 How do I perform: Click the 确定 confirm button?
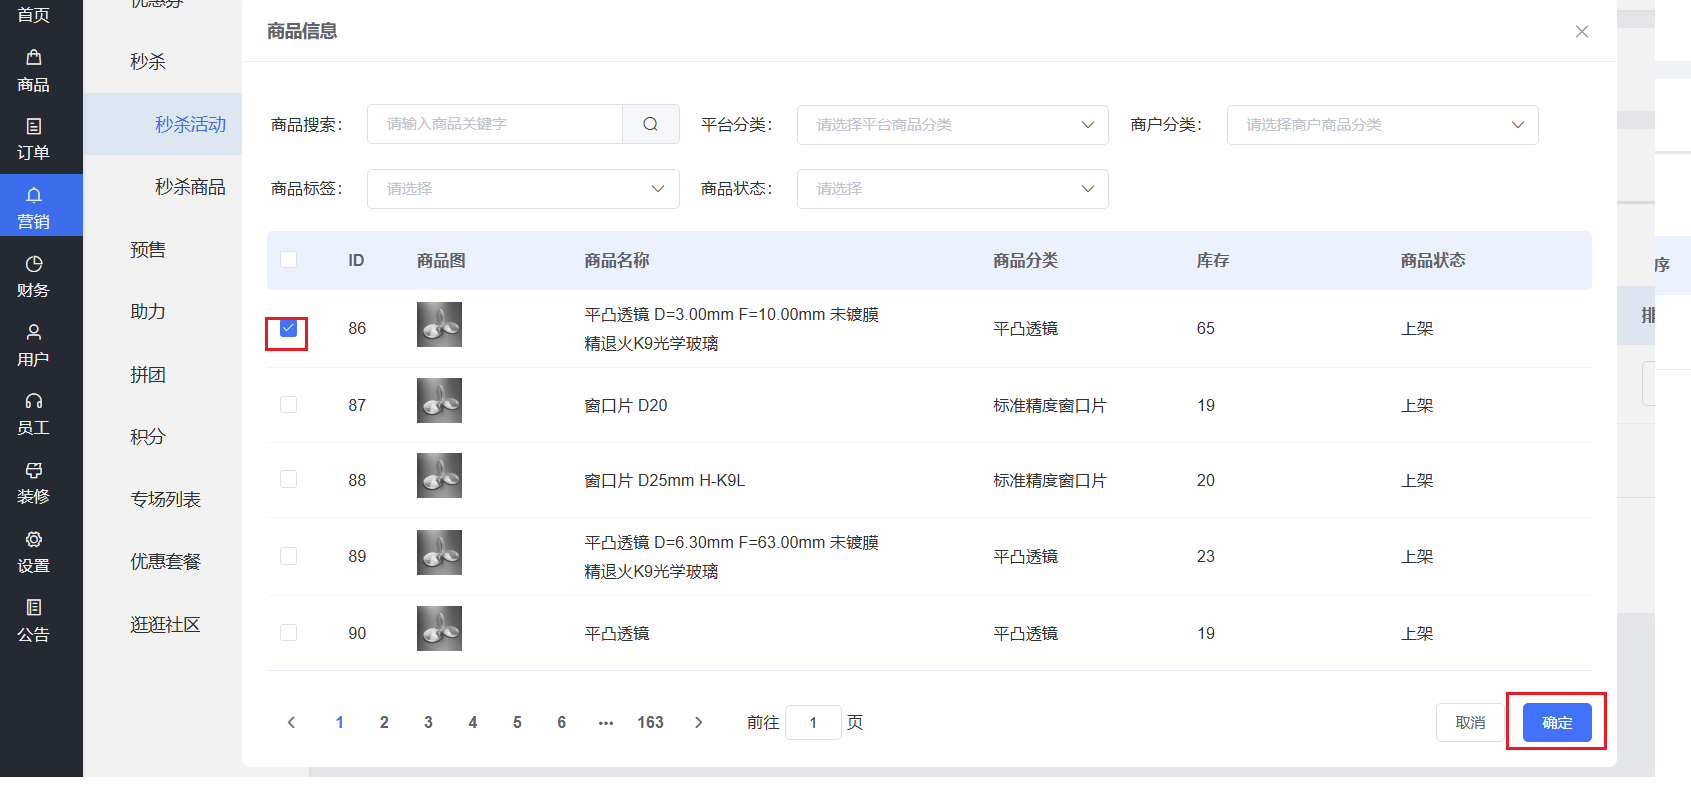point(1557,722)
